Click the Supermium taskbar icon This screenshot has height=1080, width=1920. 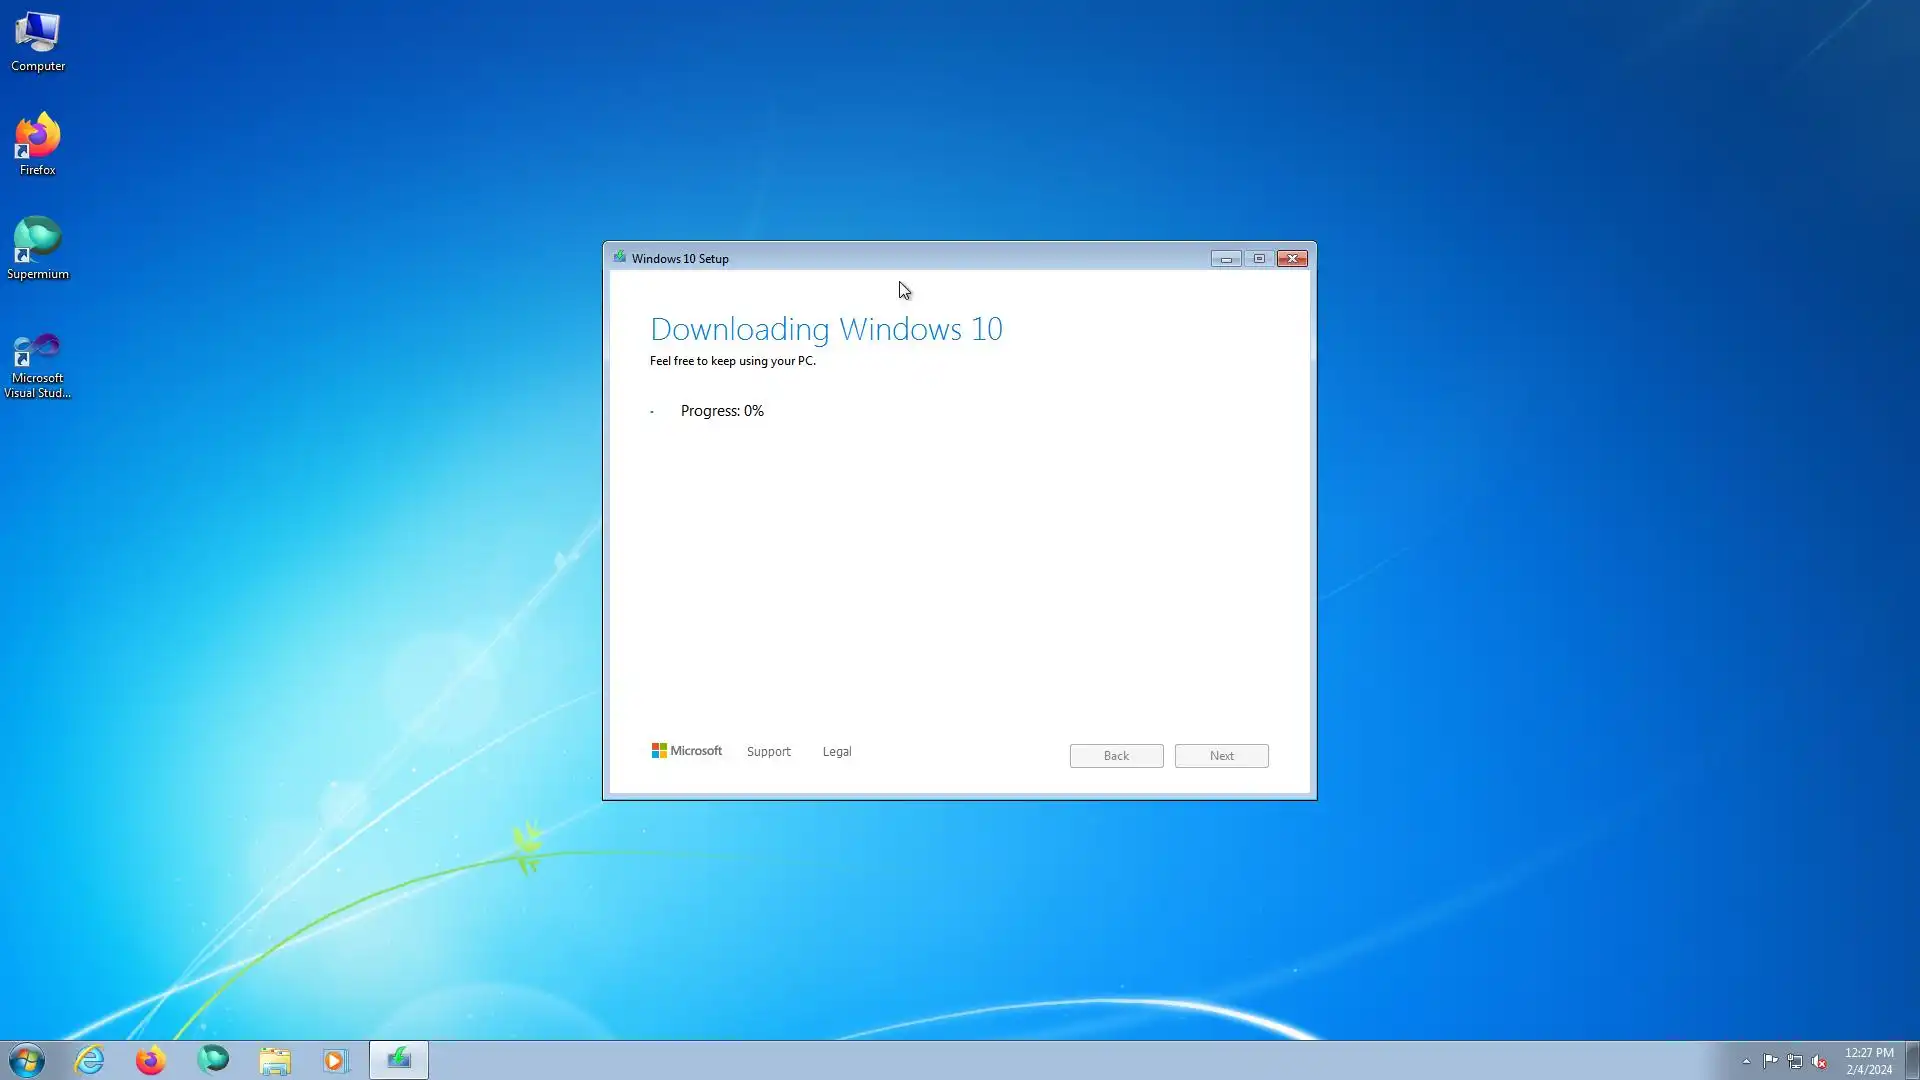click(213, 1060)
